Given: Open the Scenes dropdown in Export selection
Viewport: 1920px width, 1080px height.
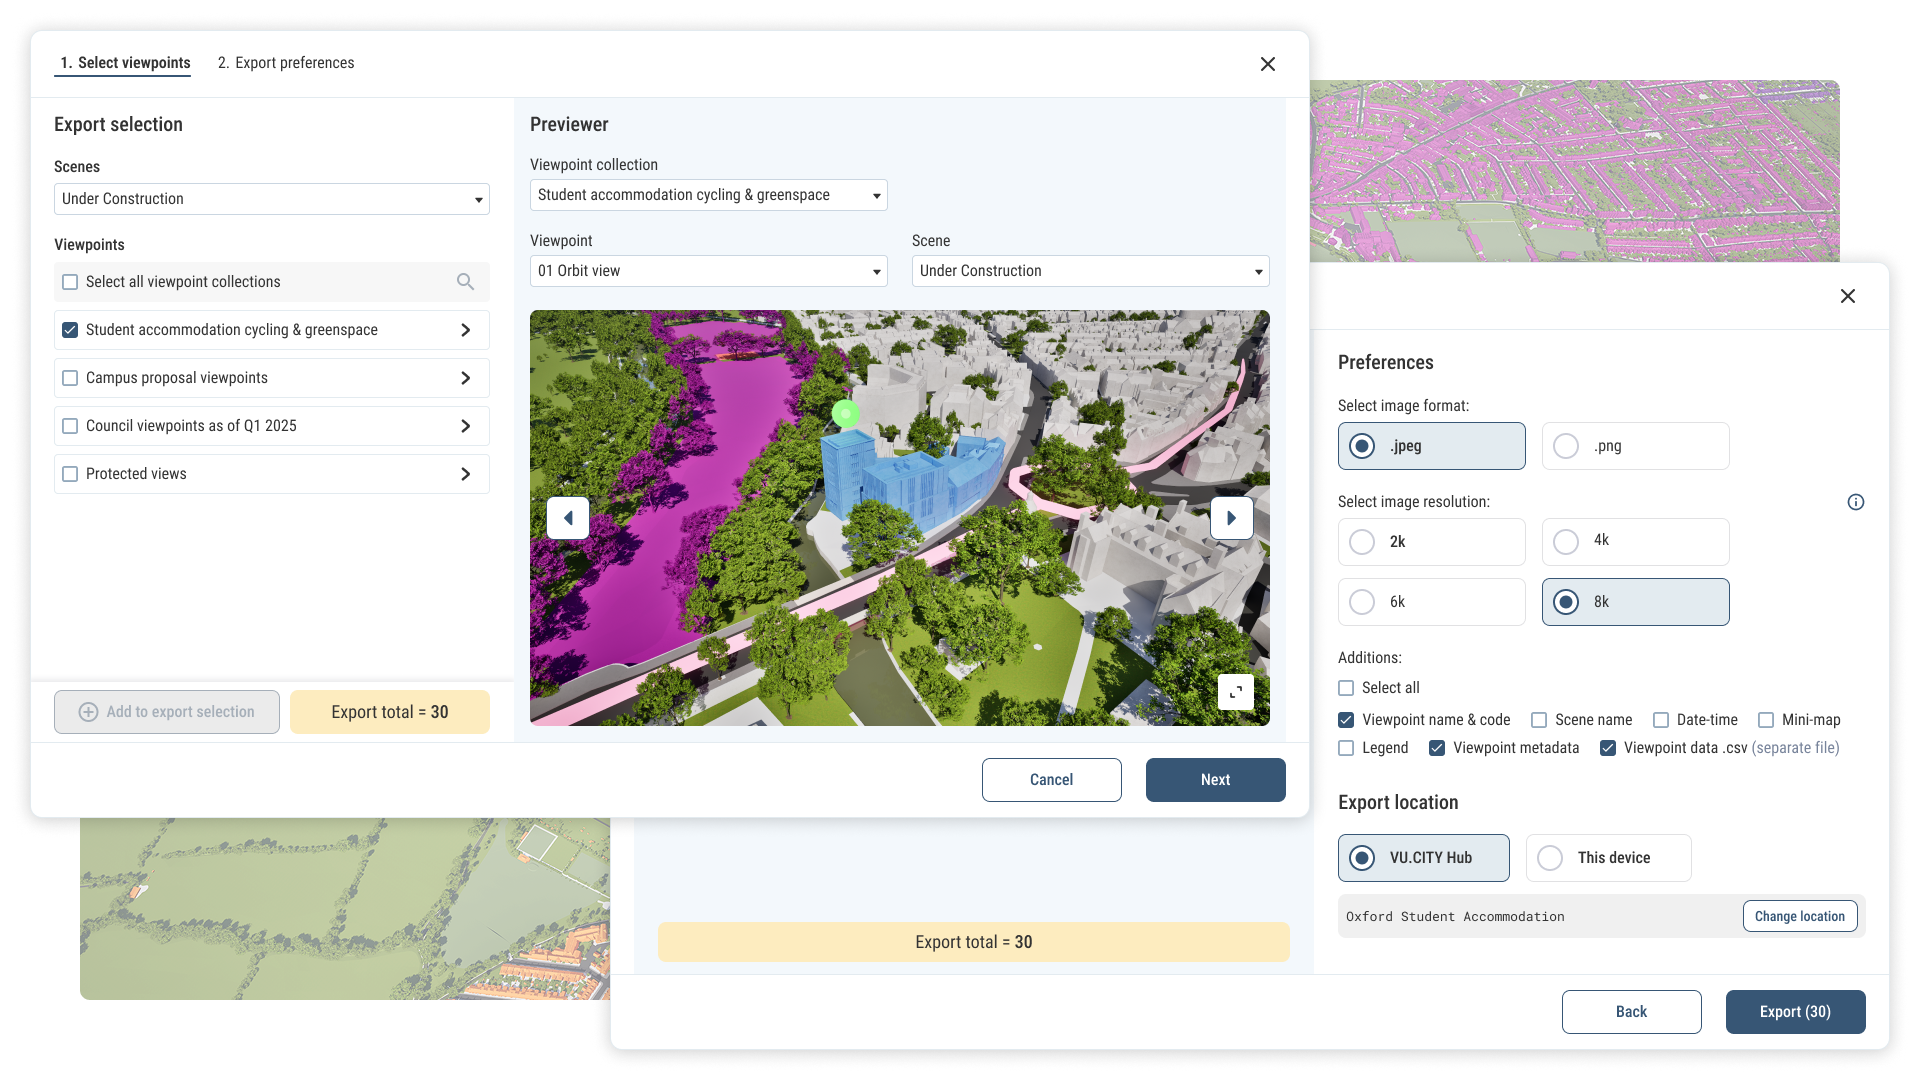Looking at the screenshot, I should 272,199.
